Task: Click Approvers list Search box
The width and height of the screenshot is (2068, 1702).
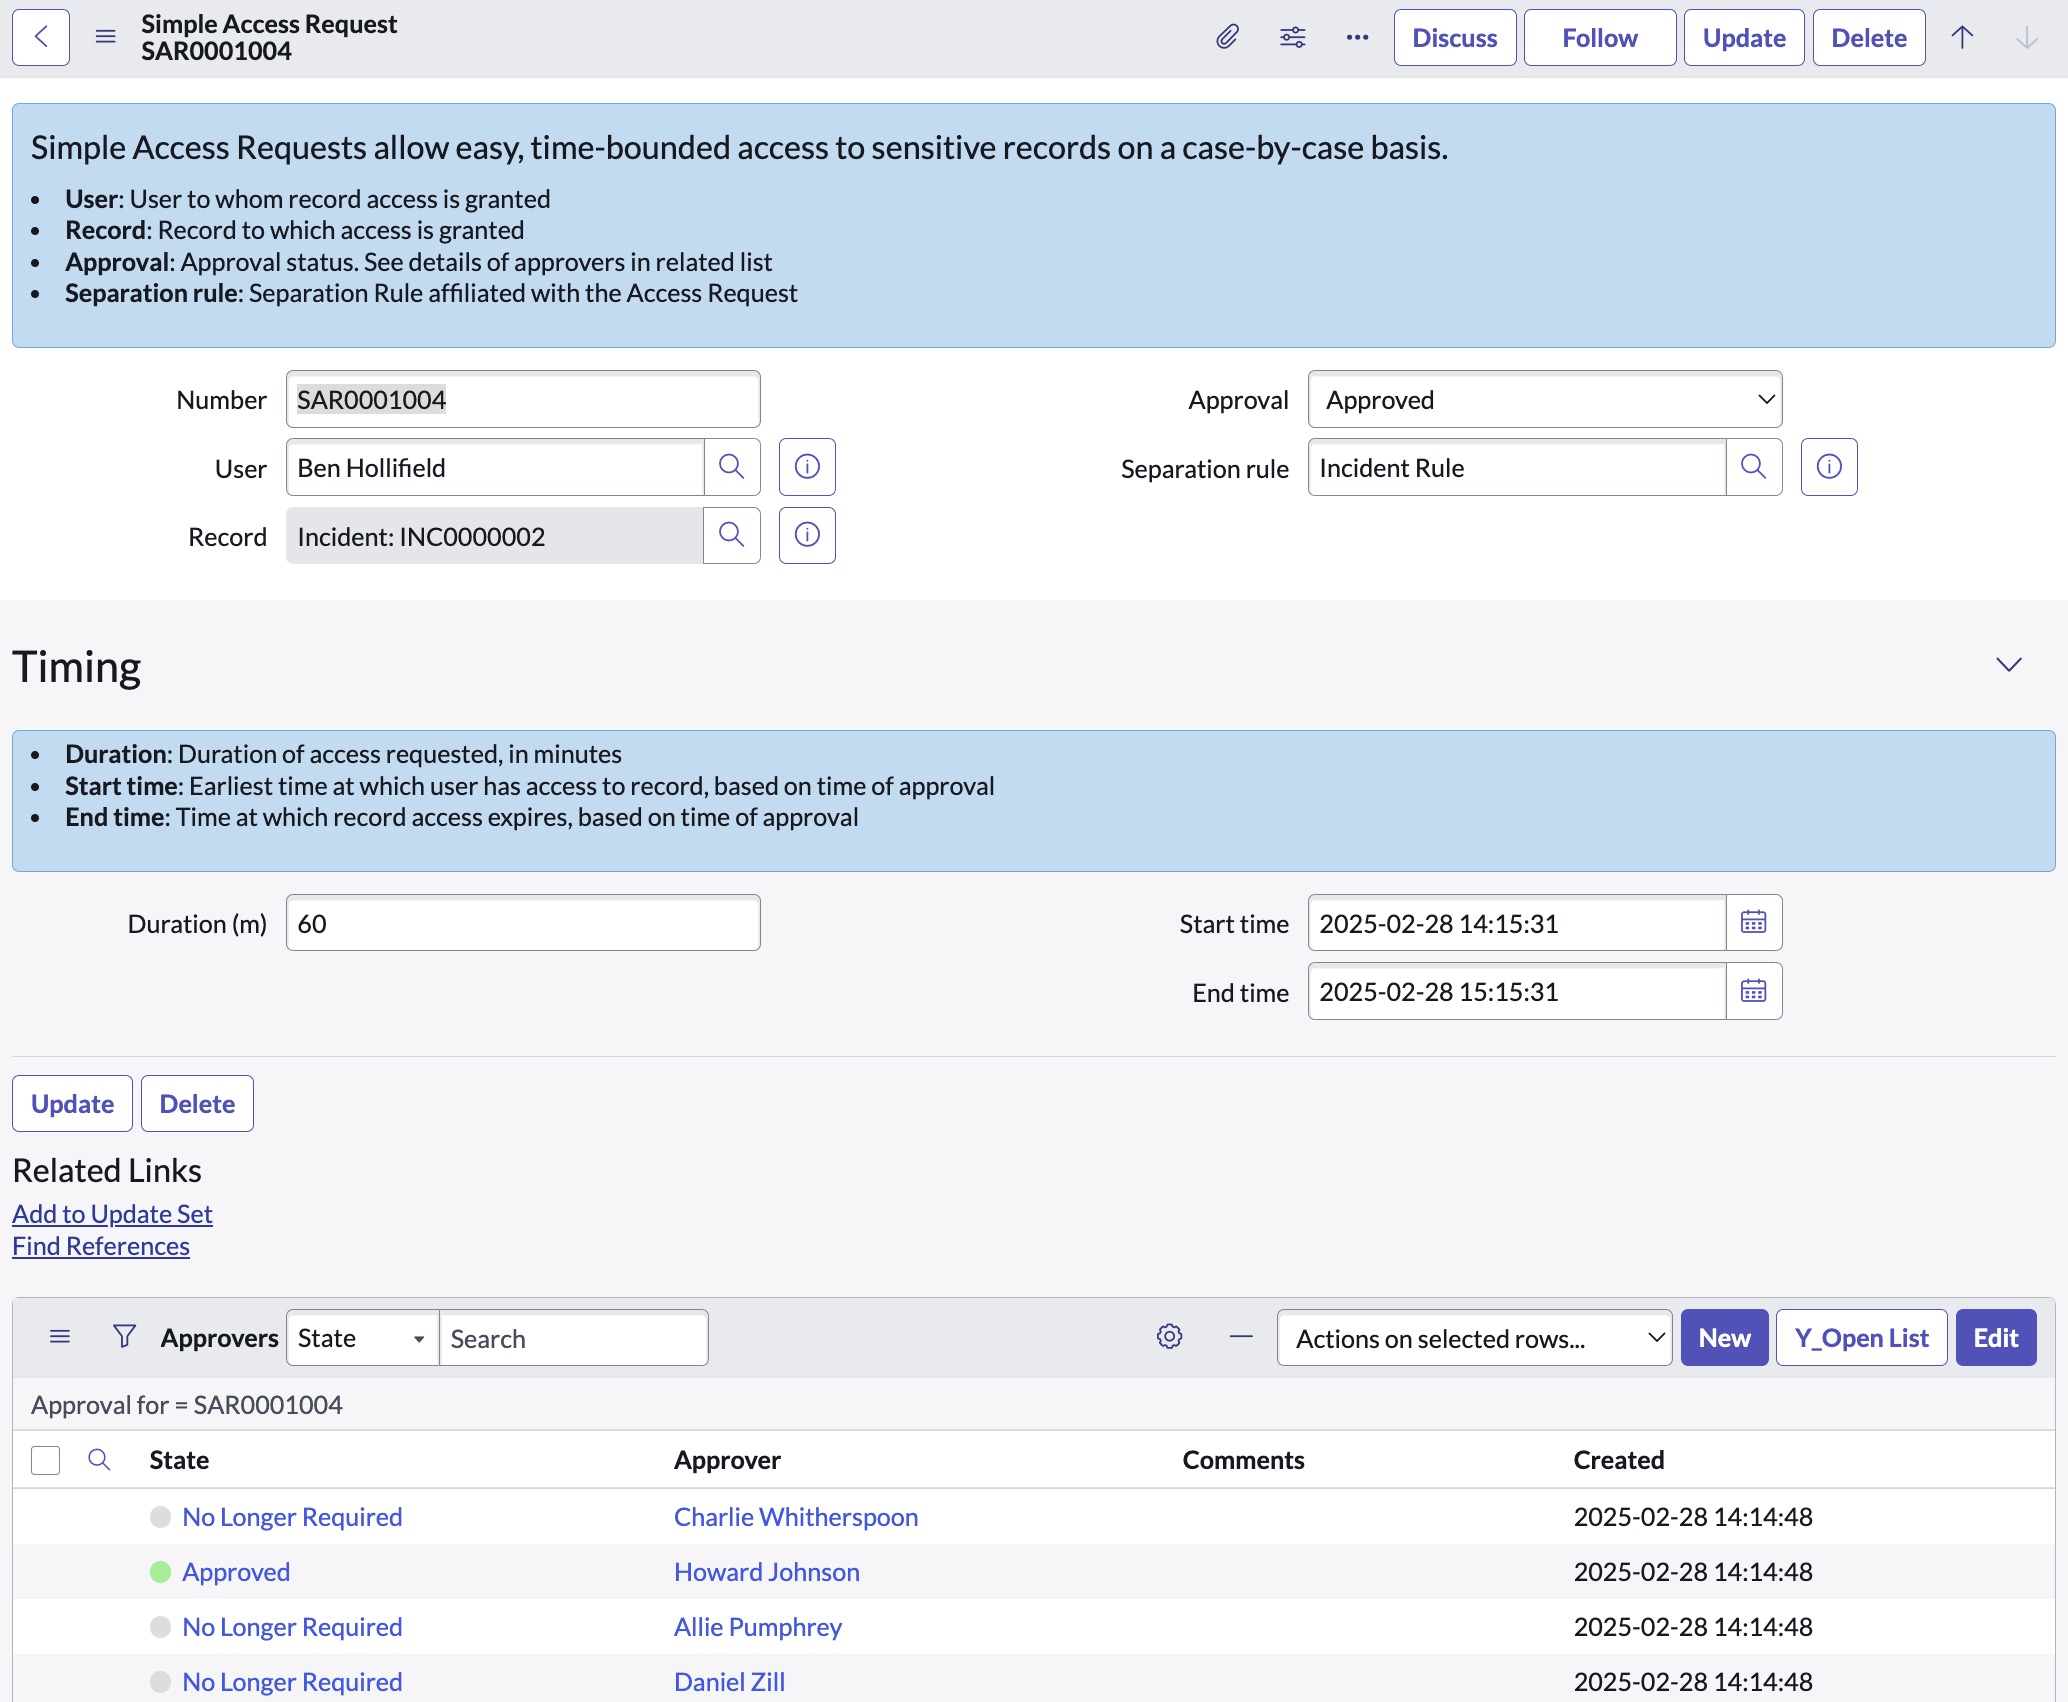Action: click(573, 1338)
